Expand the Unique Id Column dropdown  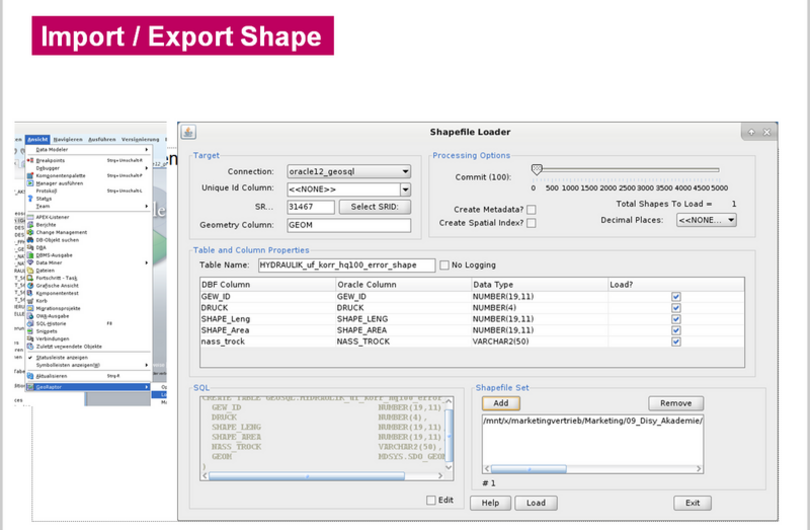(x=405, y=189)
